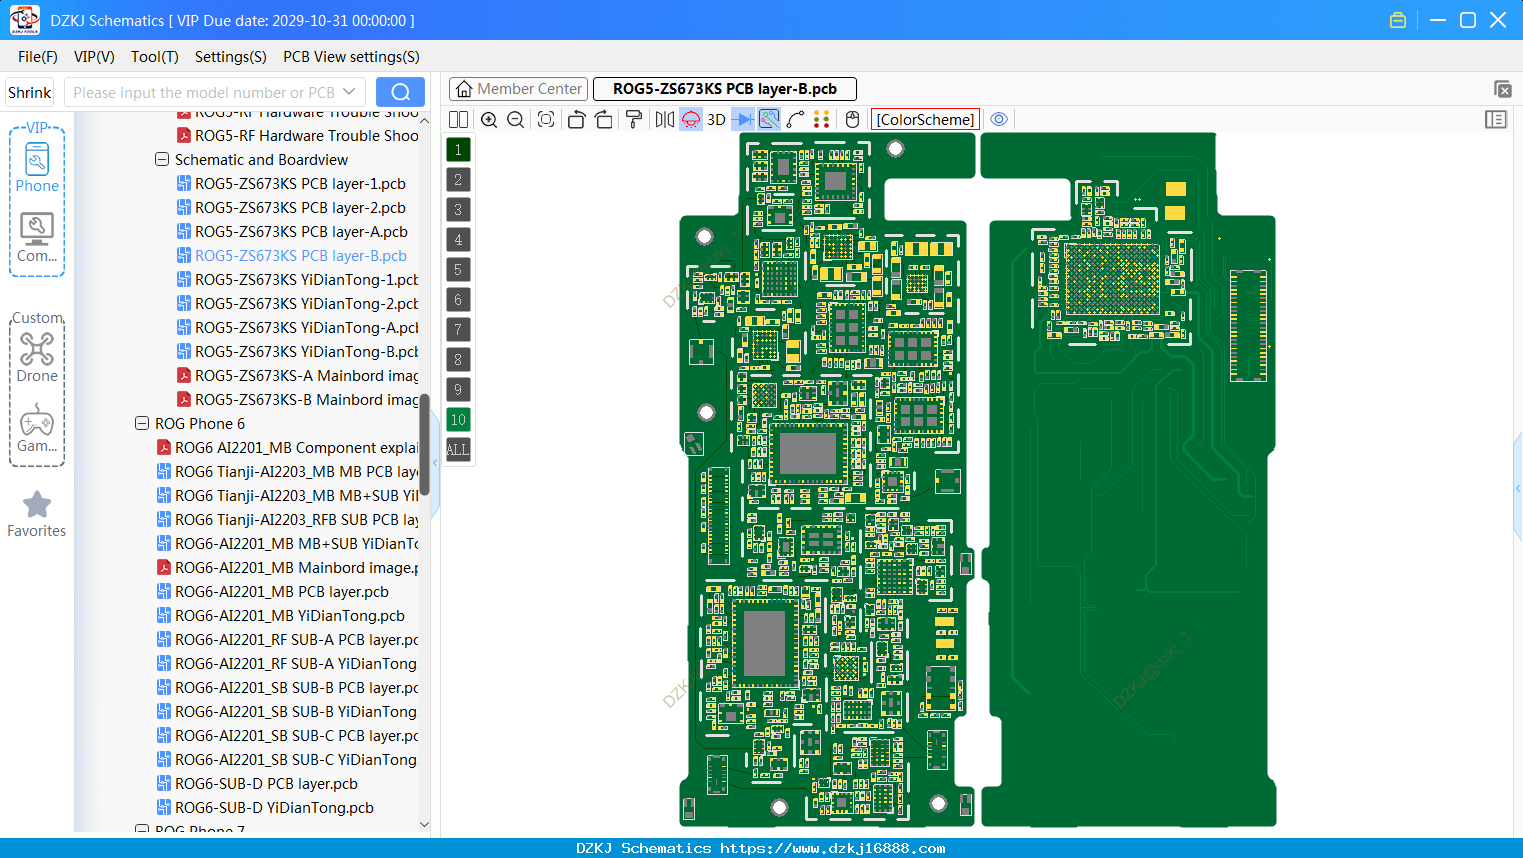Click the briefcase icon in title bar
1523x858 pixels.
[x=1398, y=20]
